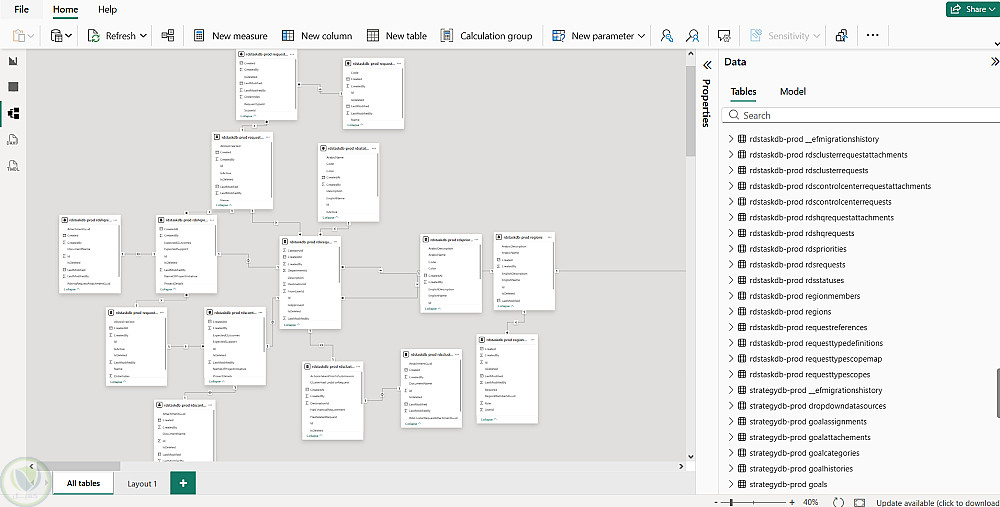Expand strategydb-prod goalcategories table
1000x507 pixels.
731,453
